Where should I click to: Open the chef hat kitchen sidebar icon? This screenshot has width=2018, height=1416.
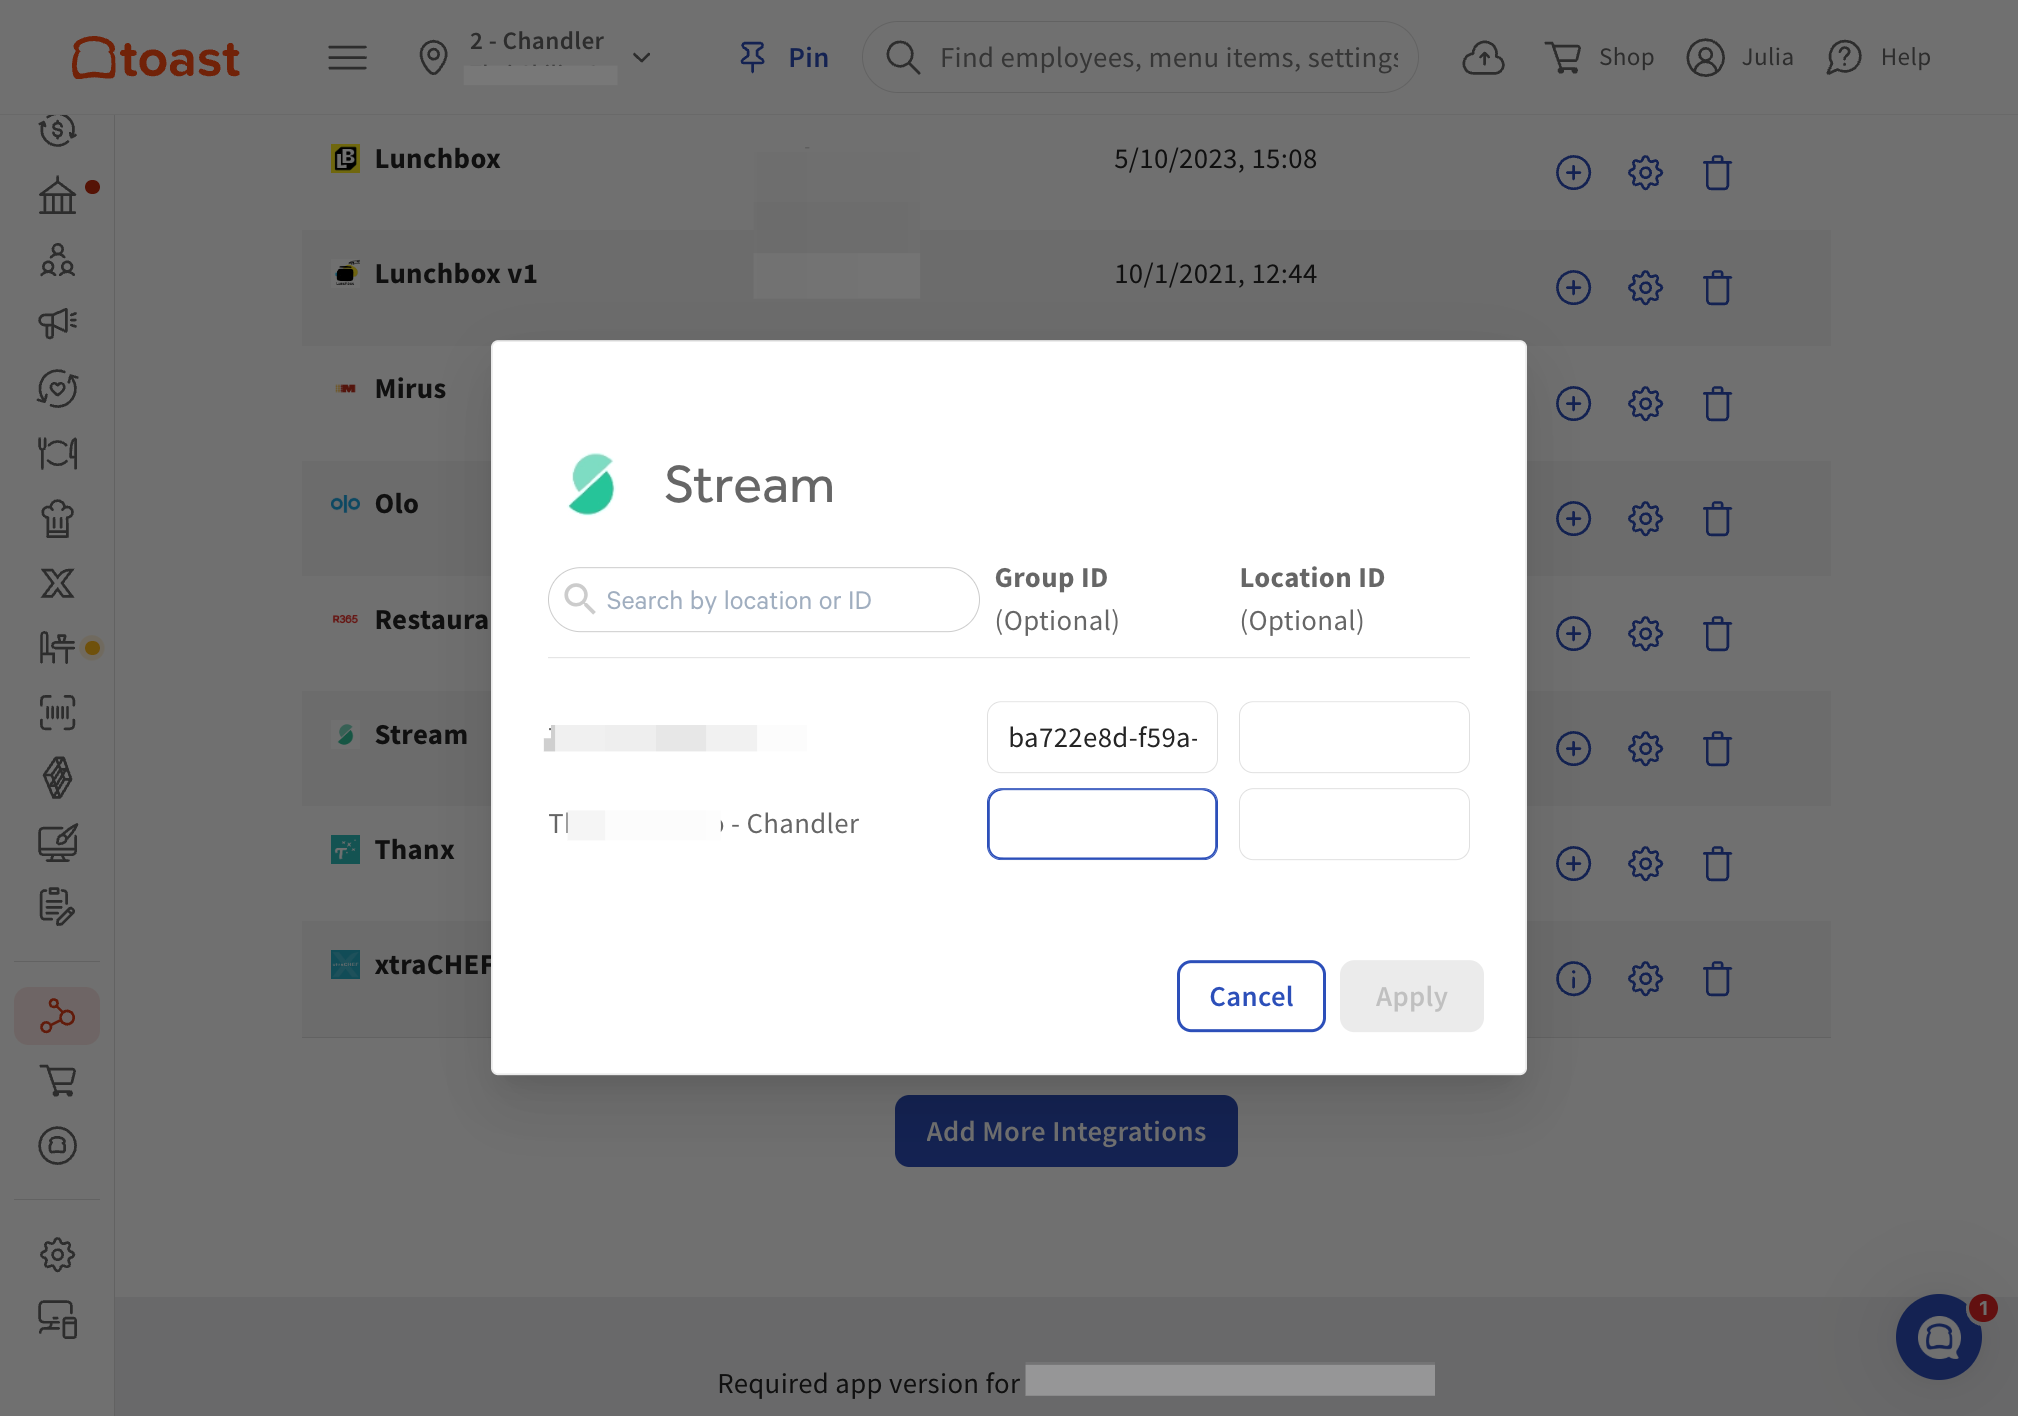58,518
